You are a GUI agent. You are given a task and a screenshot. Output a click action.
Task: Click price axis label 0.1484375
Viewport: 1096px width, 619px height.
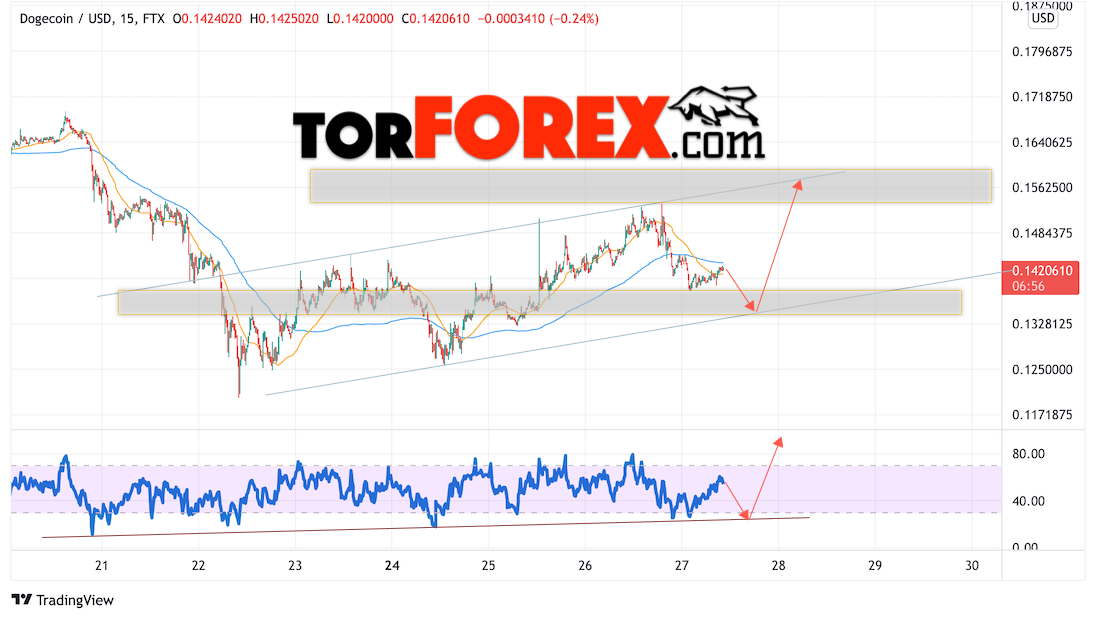1041,233
